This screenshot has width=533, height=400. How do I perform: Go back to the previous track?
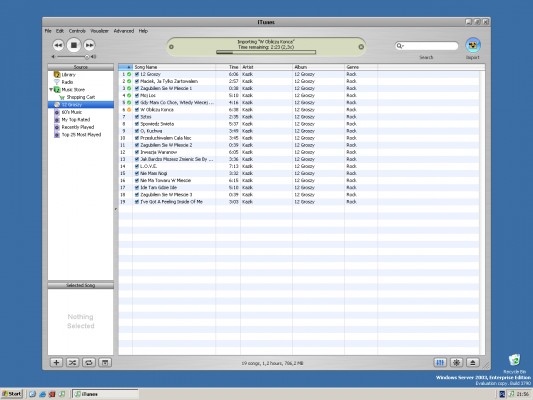(58, 45)
